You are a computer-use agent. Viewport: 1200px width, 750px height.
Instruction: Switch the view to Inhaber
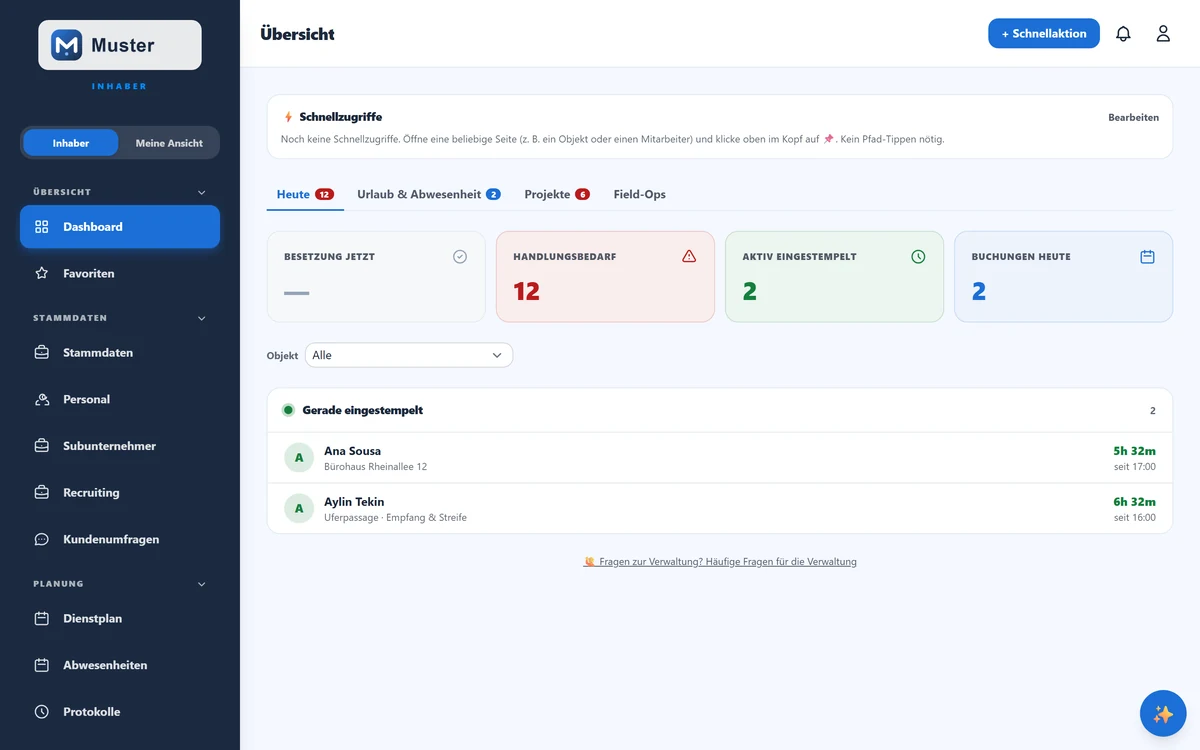pos(71,143)
